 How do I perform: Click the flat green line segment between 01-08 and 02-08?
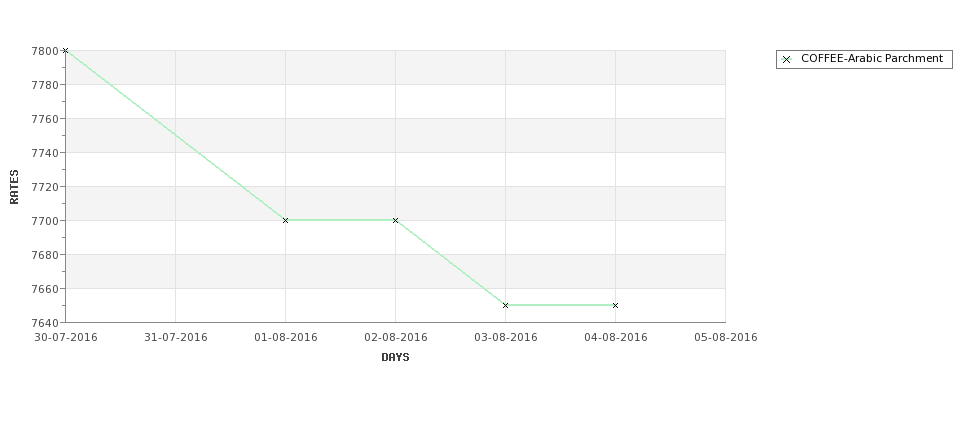[341, 220]
